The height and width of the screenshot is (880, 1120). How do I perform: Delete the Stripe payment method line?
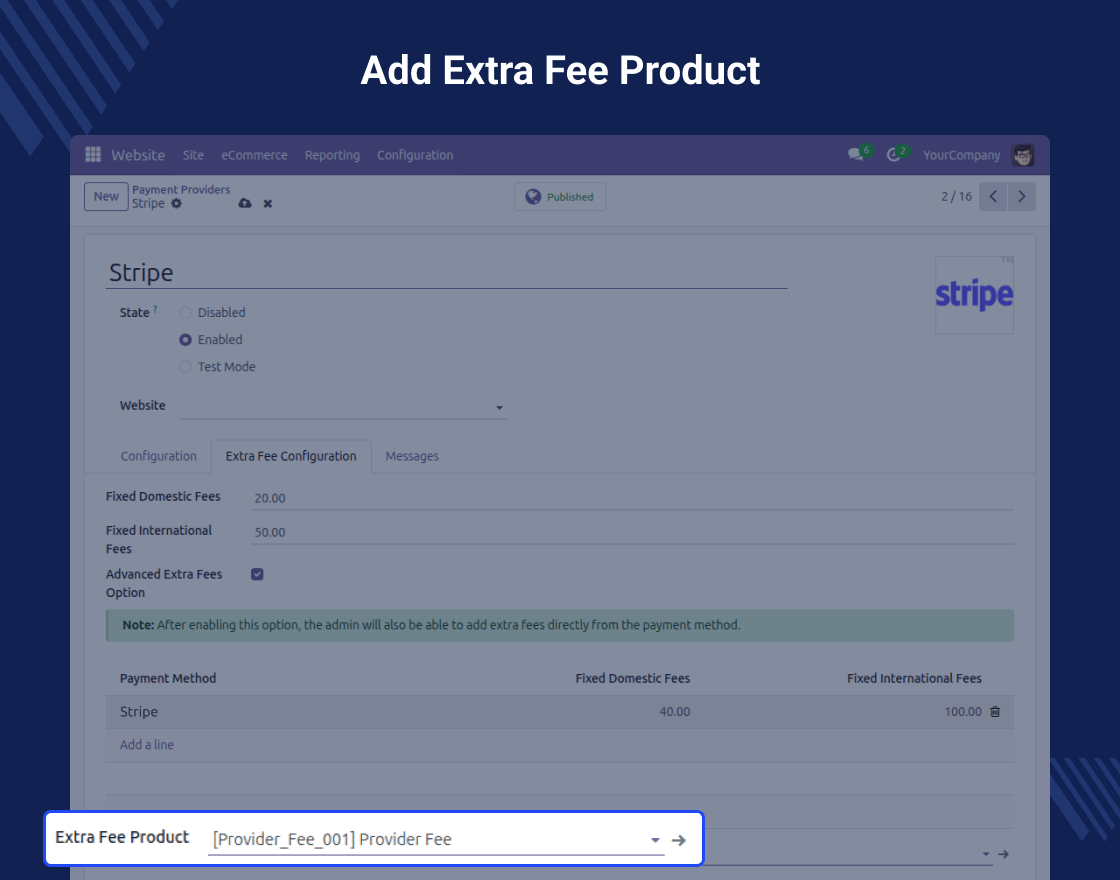[x=995, y=712]
